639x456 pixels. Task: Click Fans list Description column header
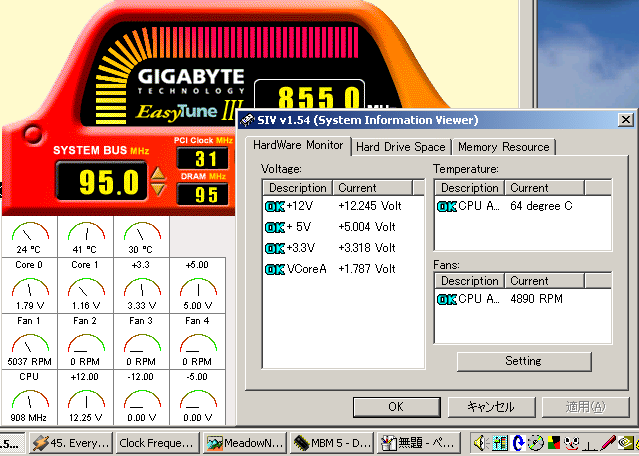pyautogui.click(x=470, y=281)
